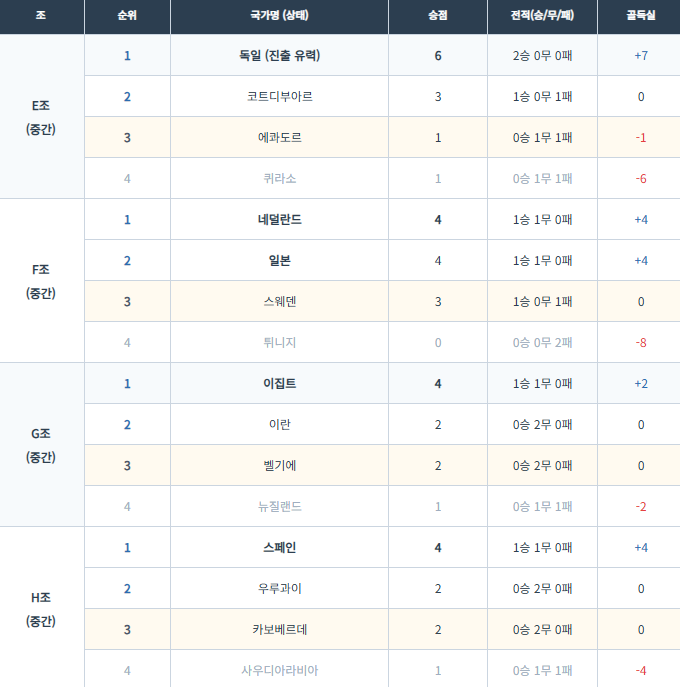
Task: Select the E조 (중간) group cell
Action: click(x=41, y=117)
